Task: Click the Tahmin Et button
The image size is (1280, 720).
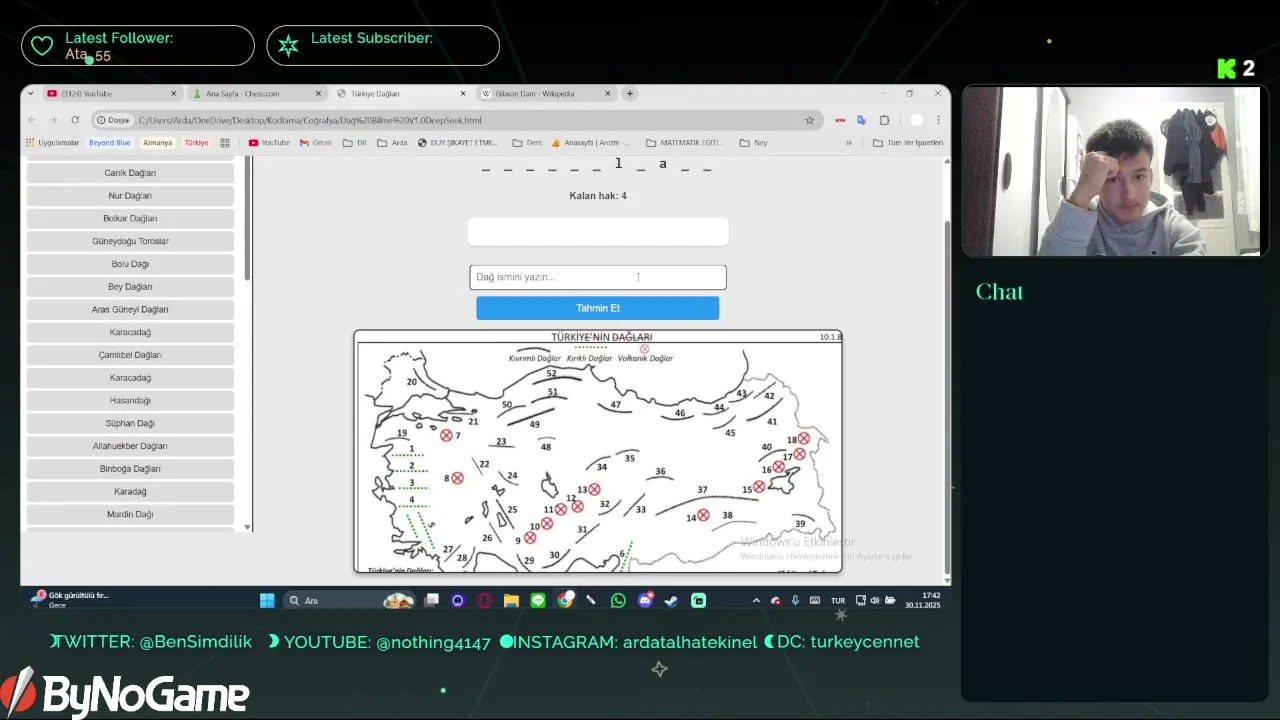Action: (597, 308)
